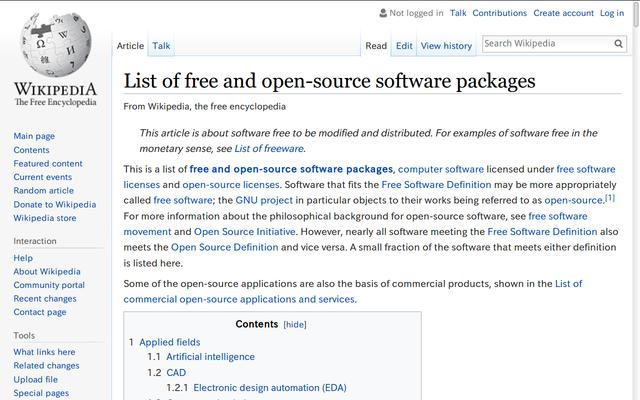
Task: Follow the List of freeware link
Action: pos(269,149)
